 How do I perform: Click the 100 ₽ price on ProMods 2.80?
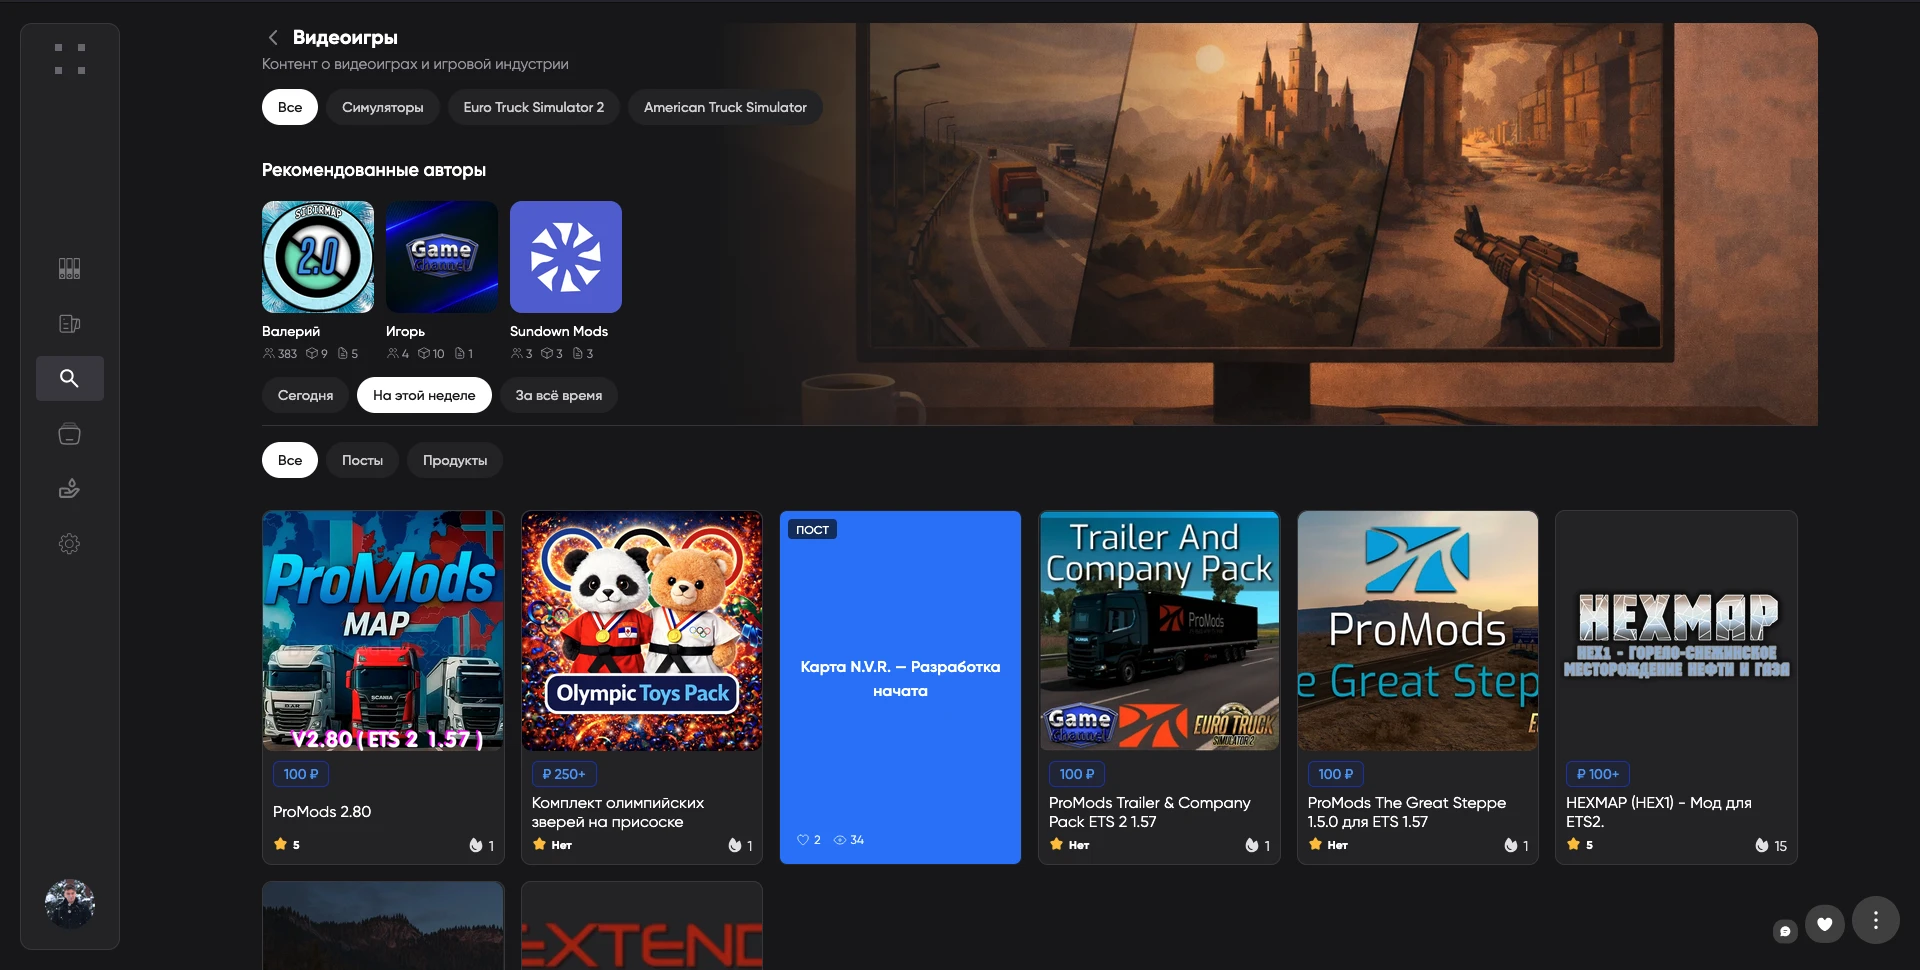[301, 774]
